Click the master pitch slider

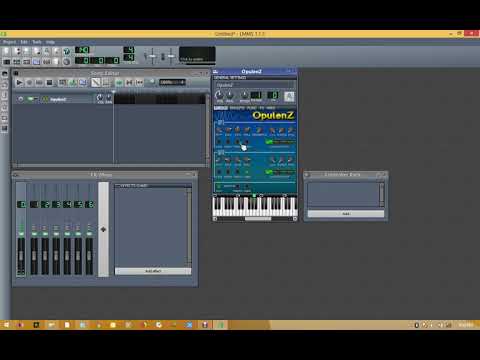click(x=170, y=56)
